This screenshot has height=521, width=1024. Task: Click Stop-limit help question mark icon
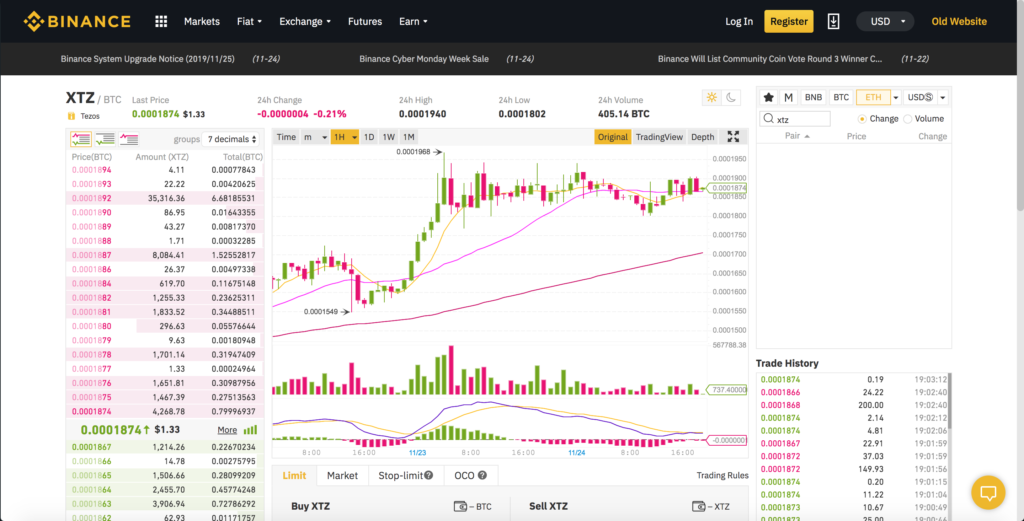[x=428, y=475]
